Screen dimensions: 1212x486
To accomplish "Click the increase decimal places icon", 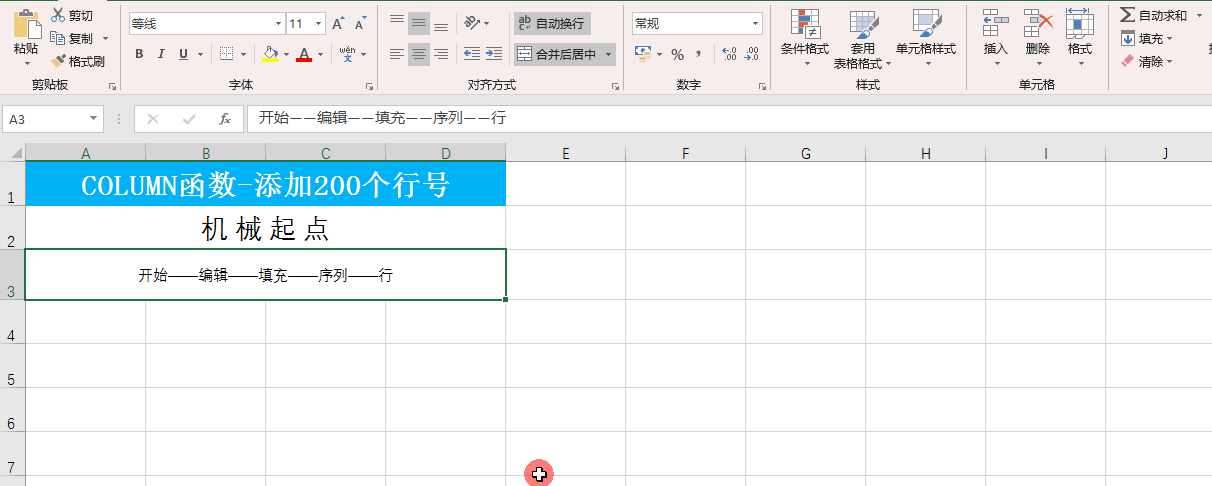I will point(729,54).
